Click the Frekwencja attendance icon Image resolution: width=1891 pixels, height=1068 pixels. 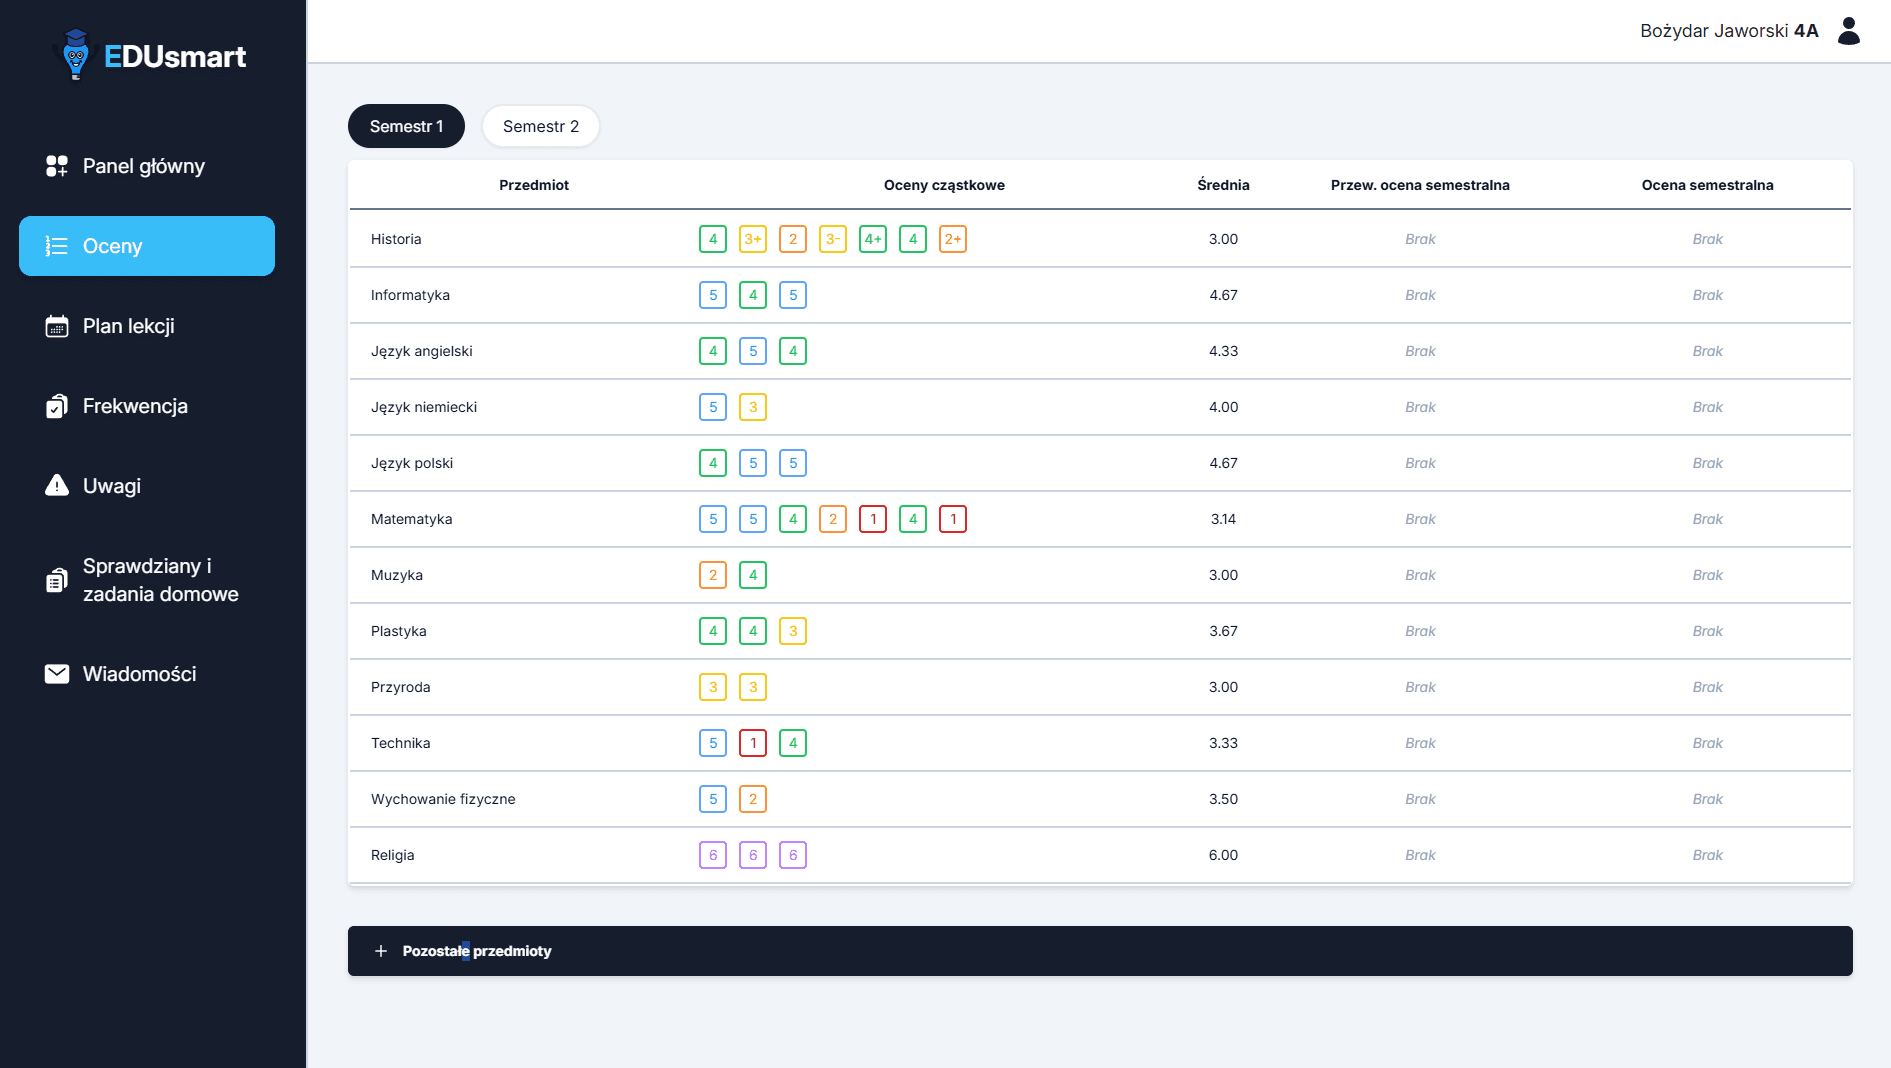57,406
